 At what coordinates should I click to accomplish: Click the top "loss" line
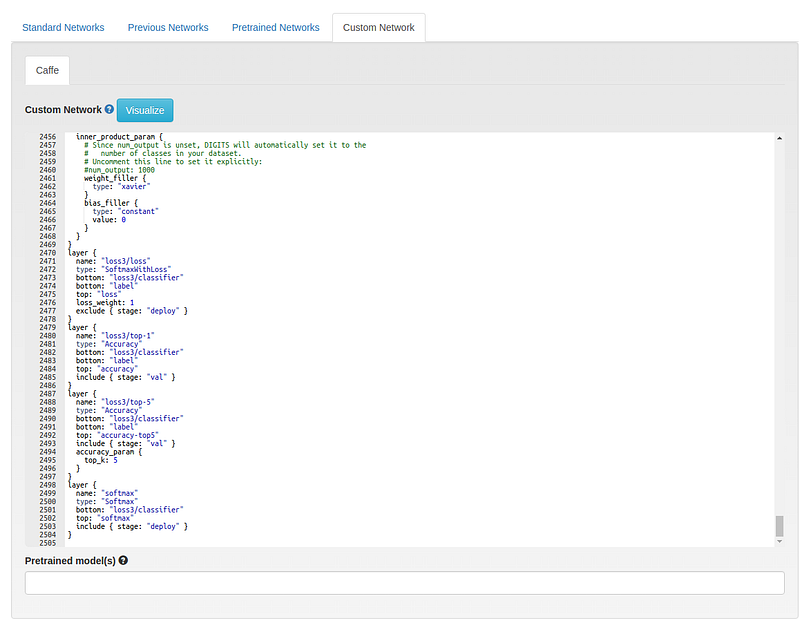coord(98,294)
